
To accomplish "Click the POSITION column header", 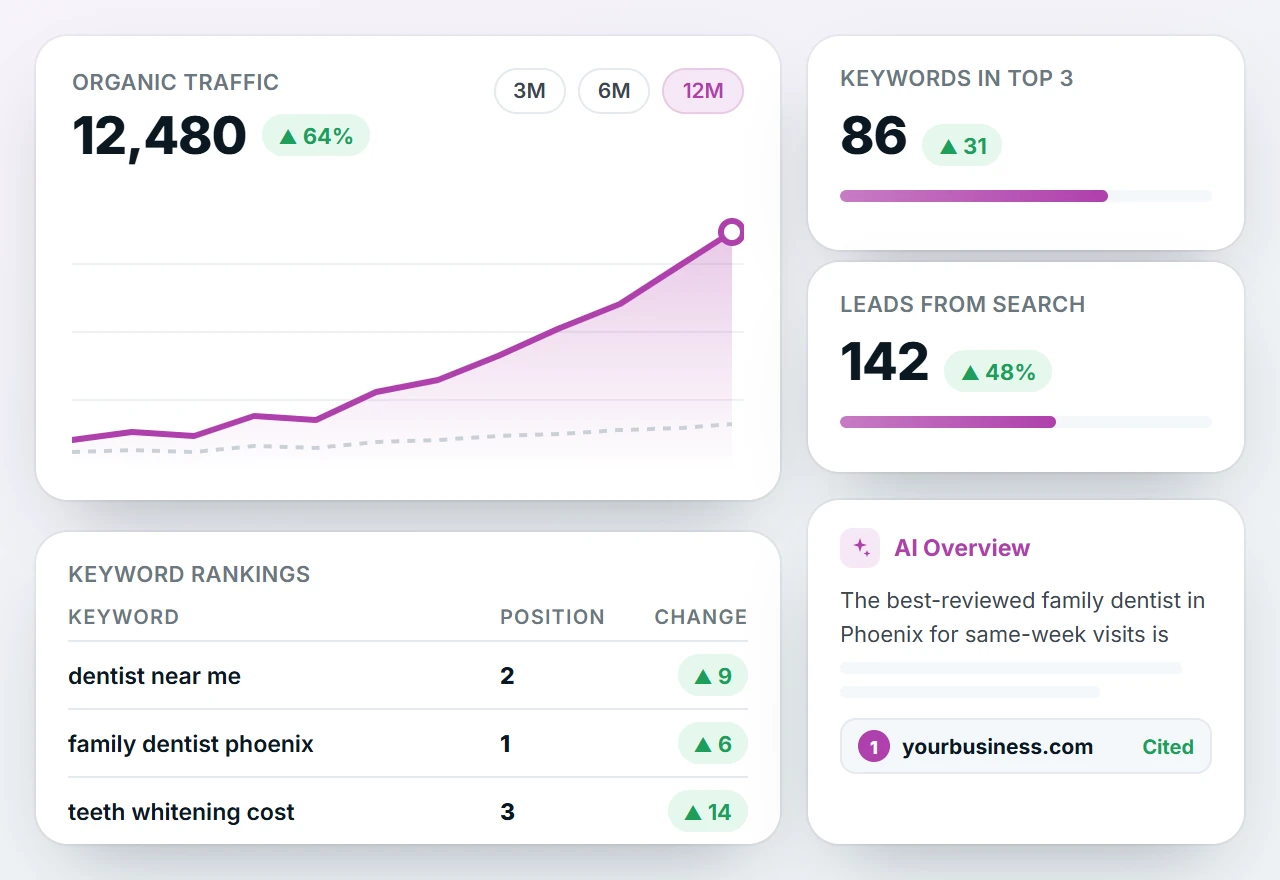I will click(552, 617).
